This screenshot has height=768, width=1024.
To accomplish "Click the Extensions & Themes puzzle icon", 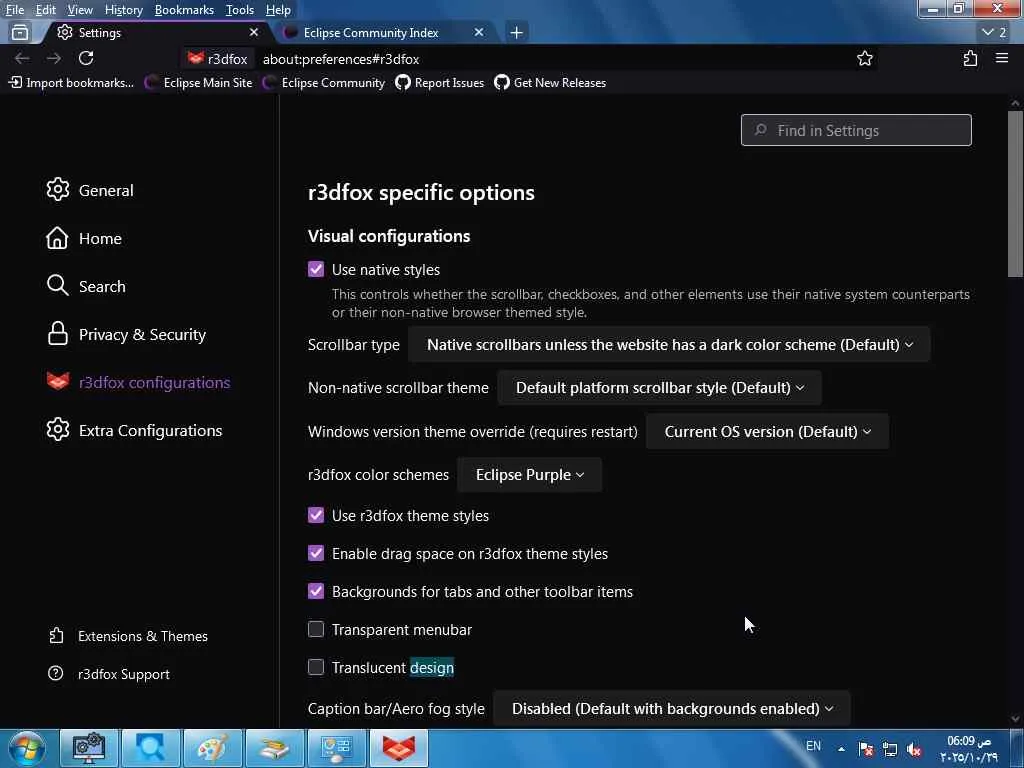I will pyautogui.click(x=56, y=635).
